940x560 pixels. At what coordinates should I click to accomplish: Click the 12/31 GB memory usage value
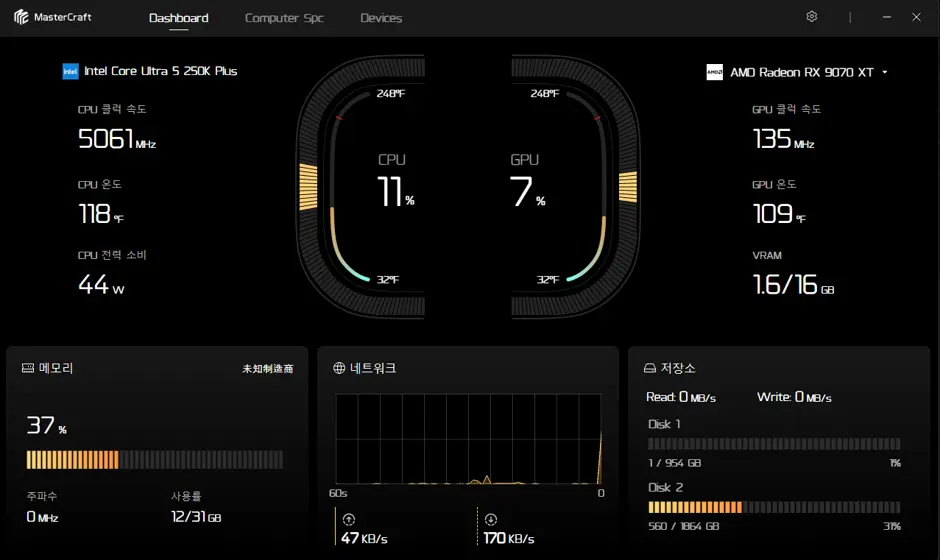point(196,517)
